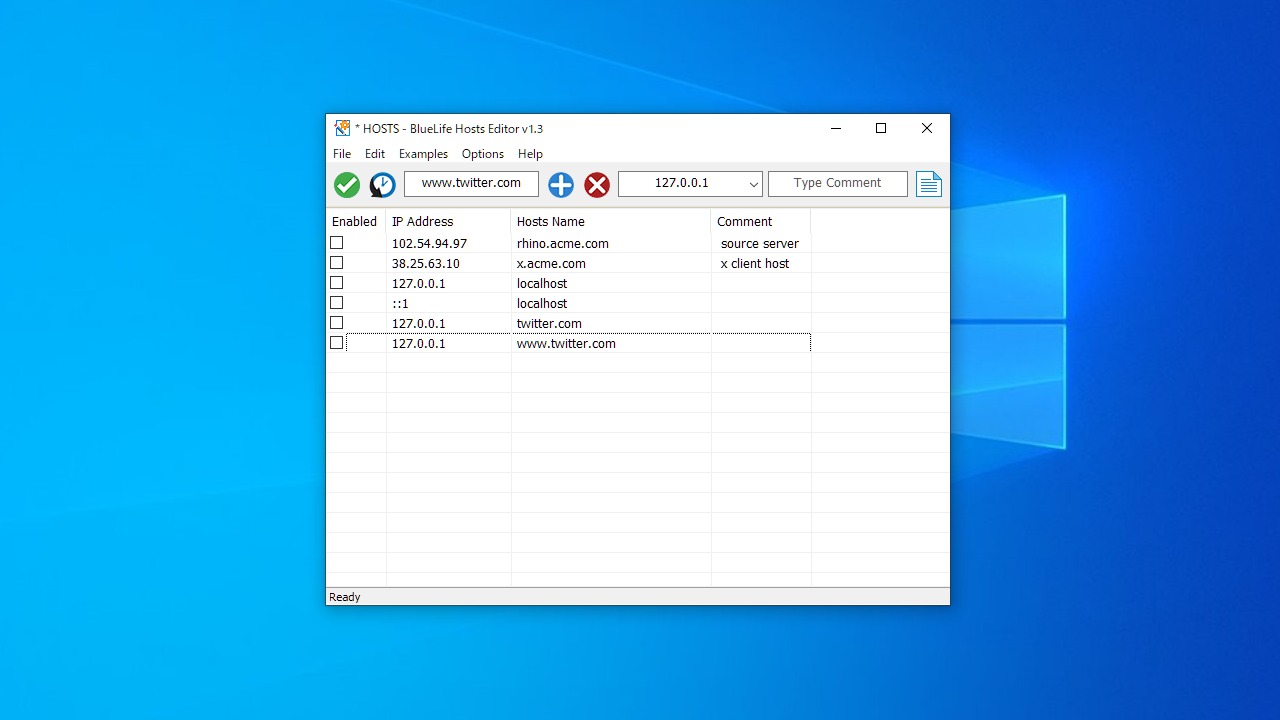This screenshot has height=720, width=1280.
Task: Sort by the Enabled column header
Action: [356, 222]
